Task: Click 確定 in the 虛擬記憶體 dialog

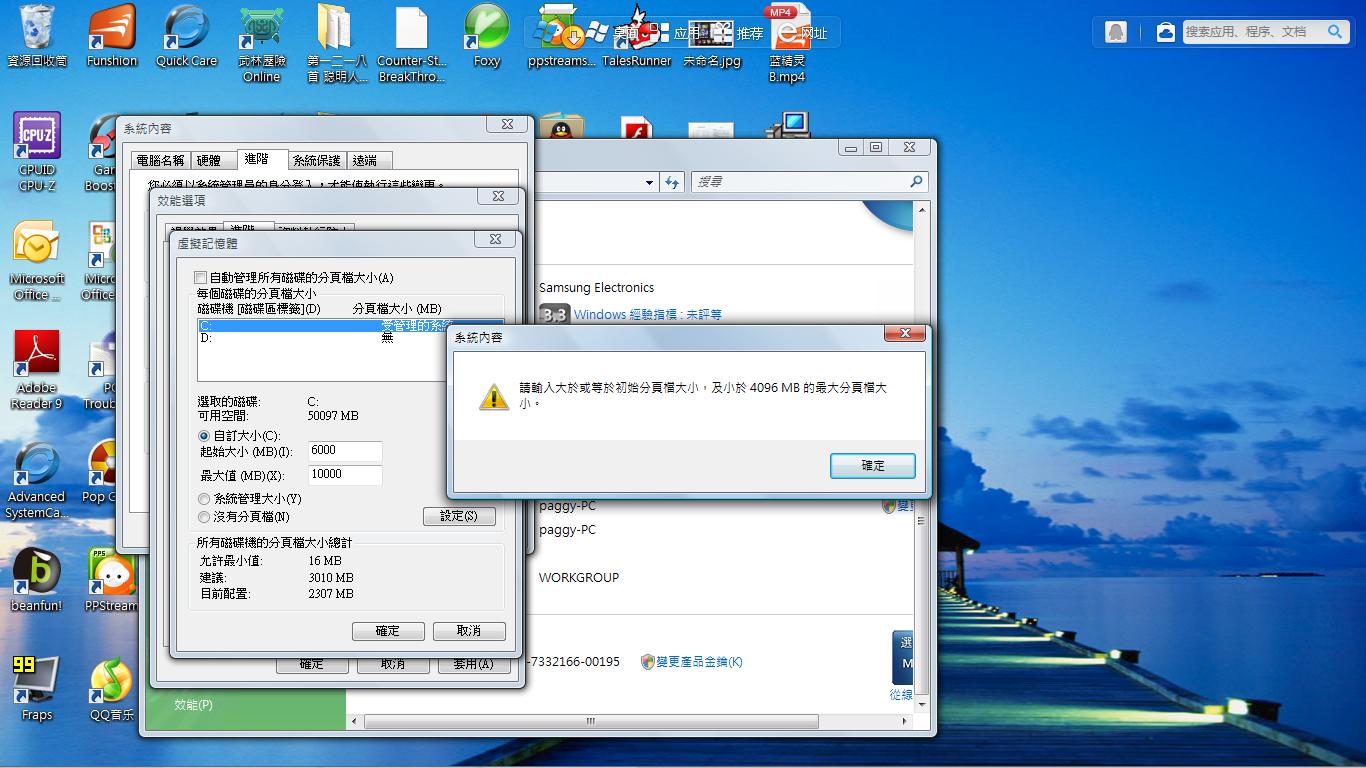Action: coord(387,631)
